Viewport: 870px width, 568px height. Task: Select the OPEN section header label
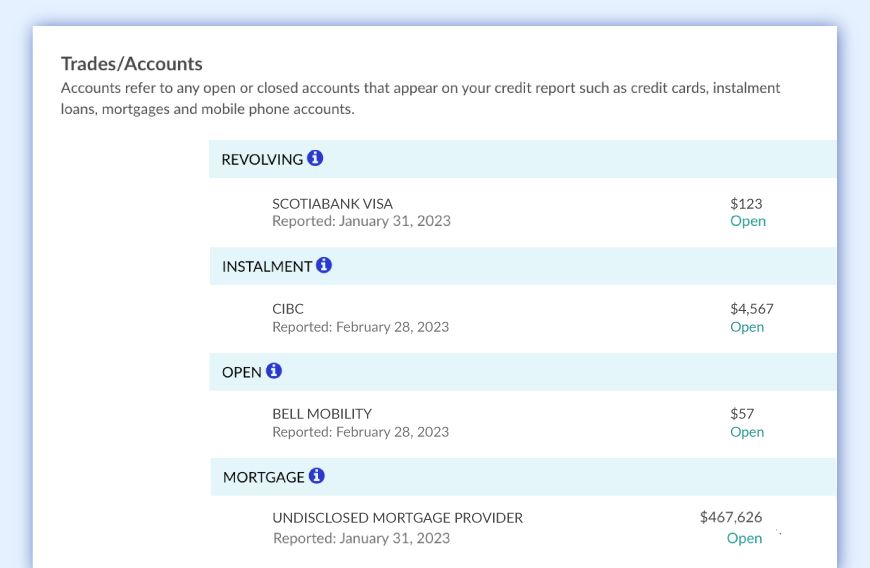pyautogui.click(x=241, y=372)
